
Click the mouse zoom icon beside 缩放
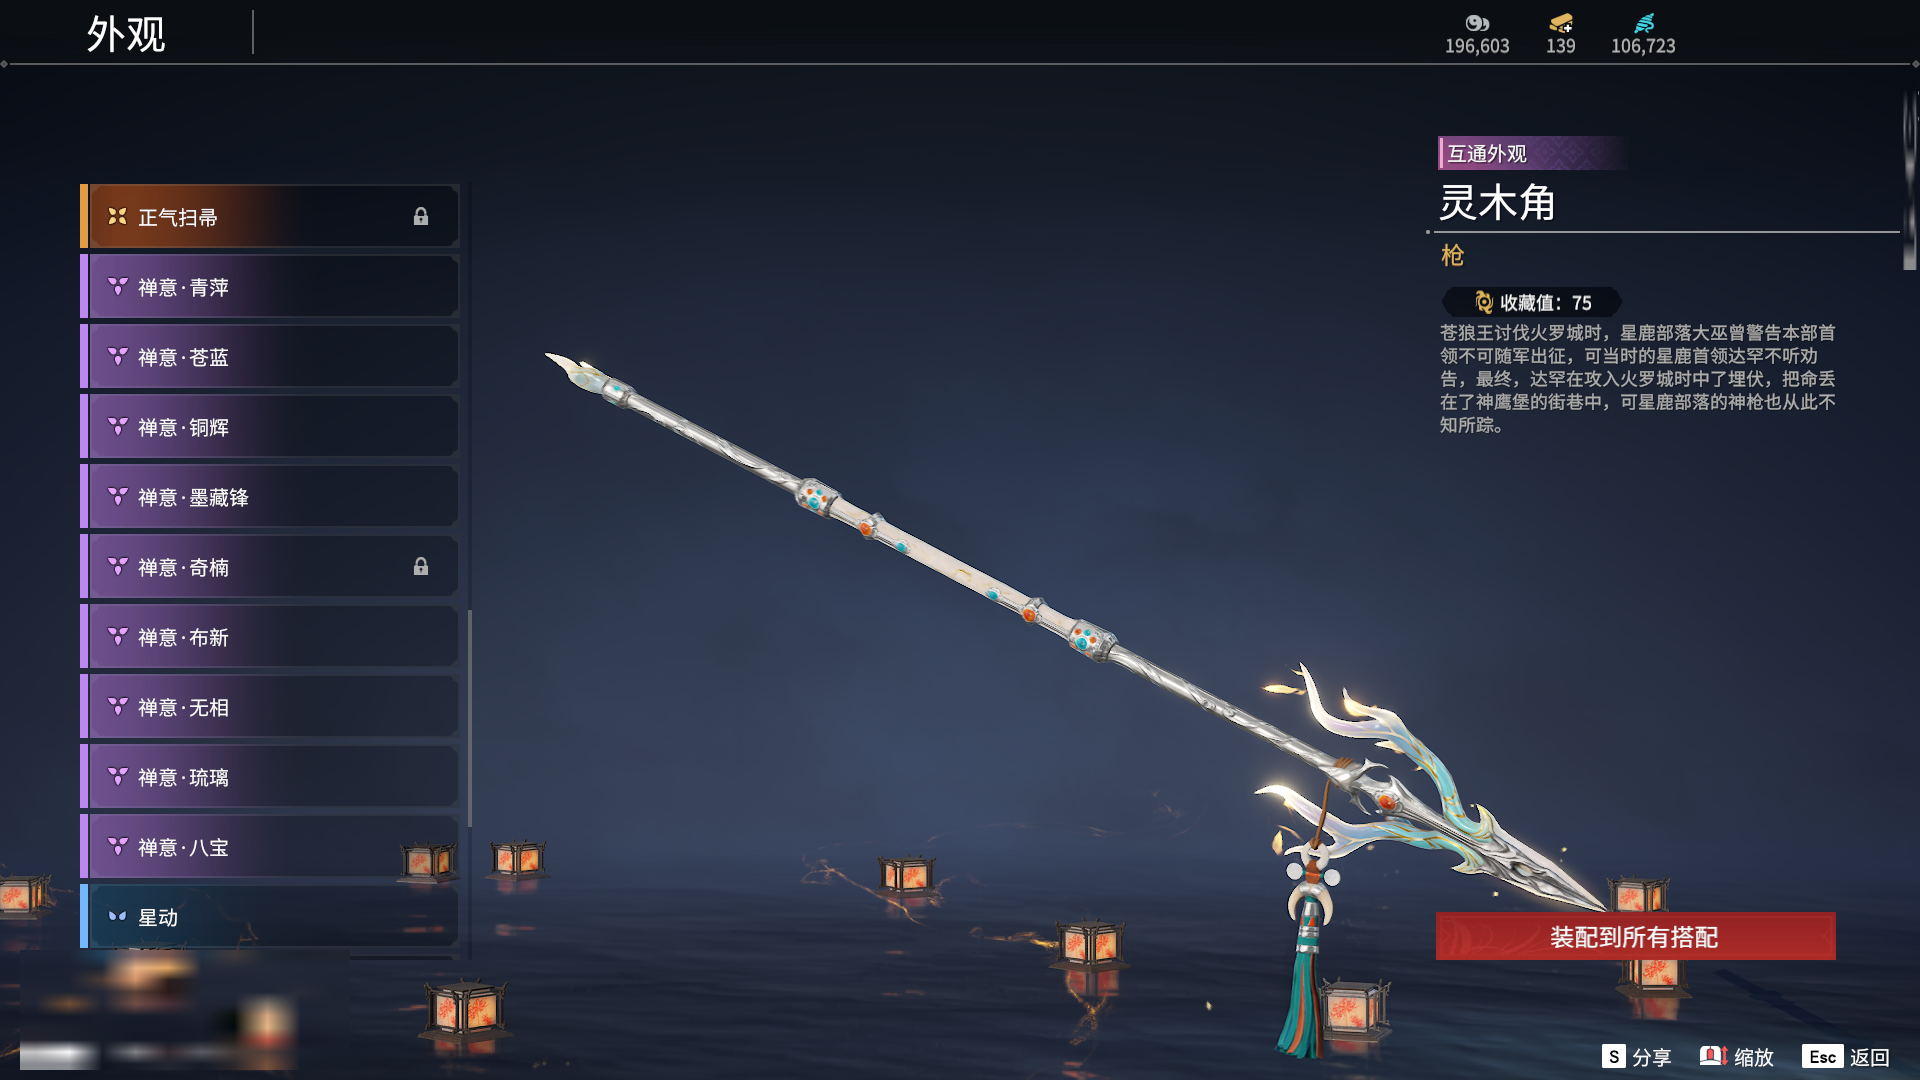coord(1713,1056)
